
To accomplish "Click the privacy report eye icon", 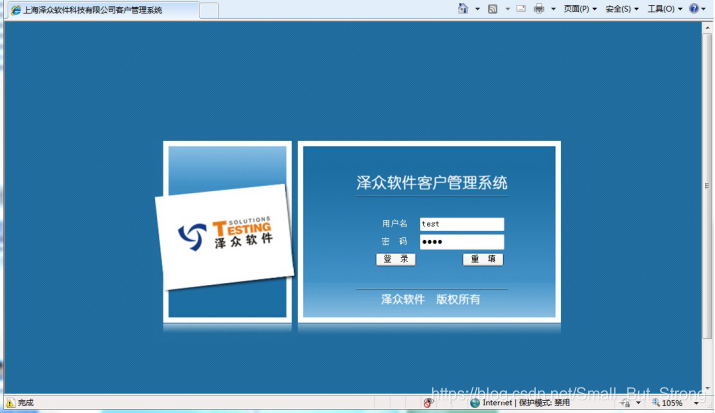I will pyautogui.click(x=428, y=403).
